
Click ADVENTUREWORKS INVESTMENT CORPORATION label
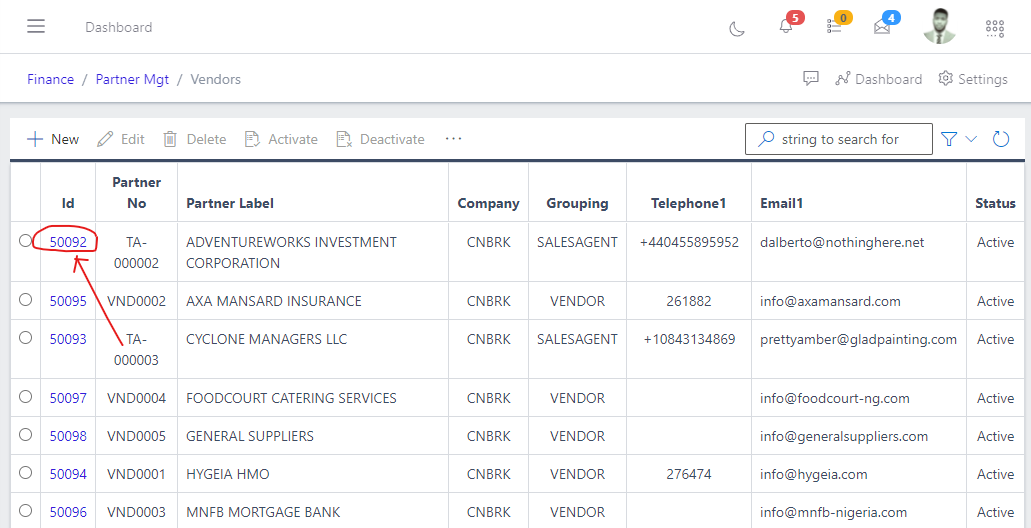[291, 252]
